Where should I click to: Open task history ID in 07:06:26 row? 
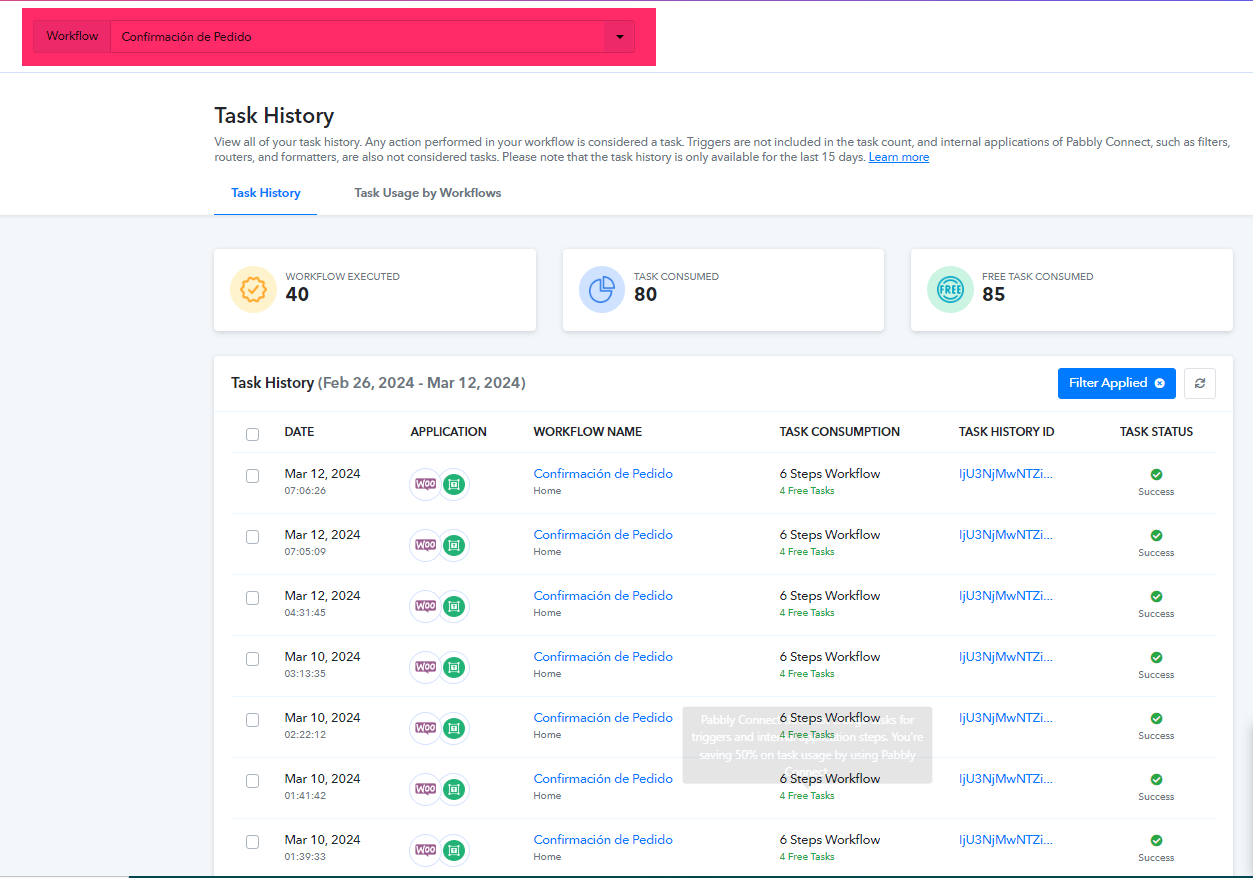(1006, 474)
